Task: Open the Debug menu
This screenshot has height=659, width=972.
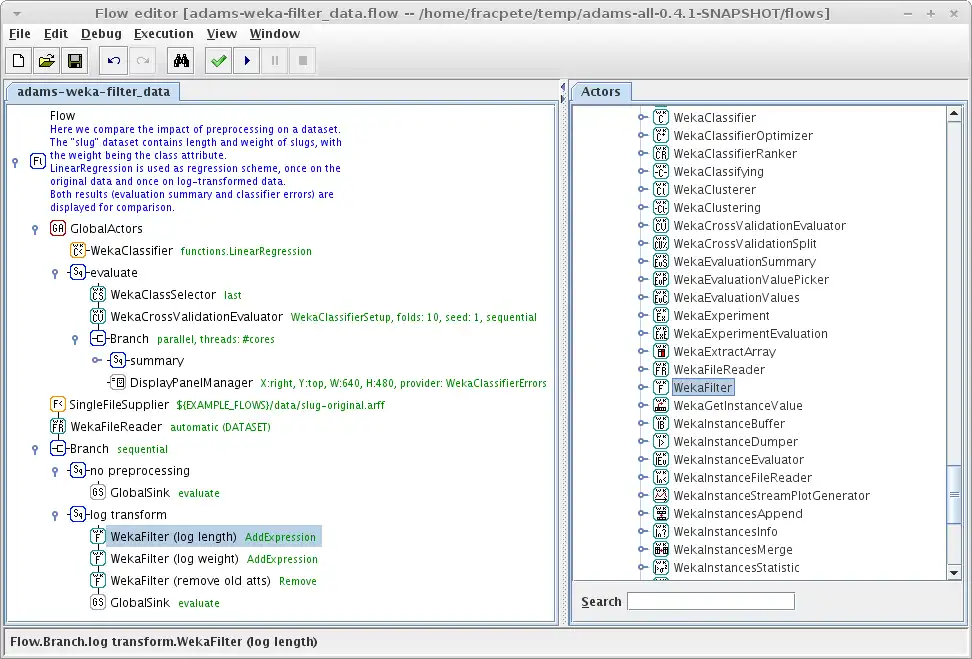Action: (101, 34)
